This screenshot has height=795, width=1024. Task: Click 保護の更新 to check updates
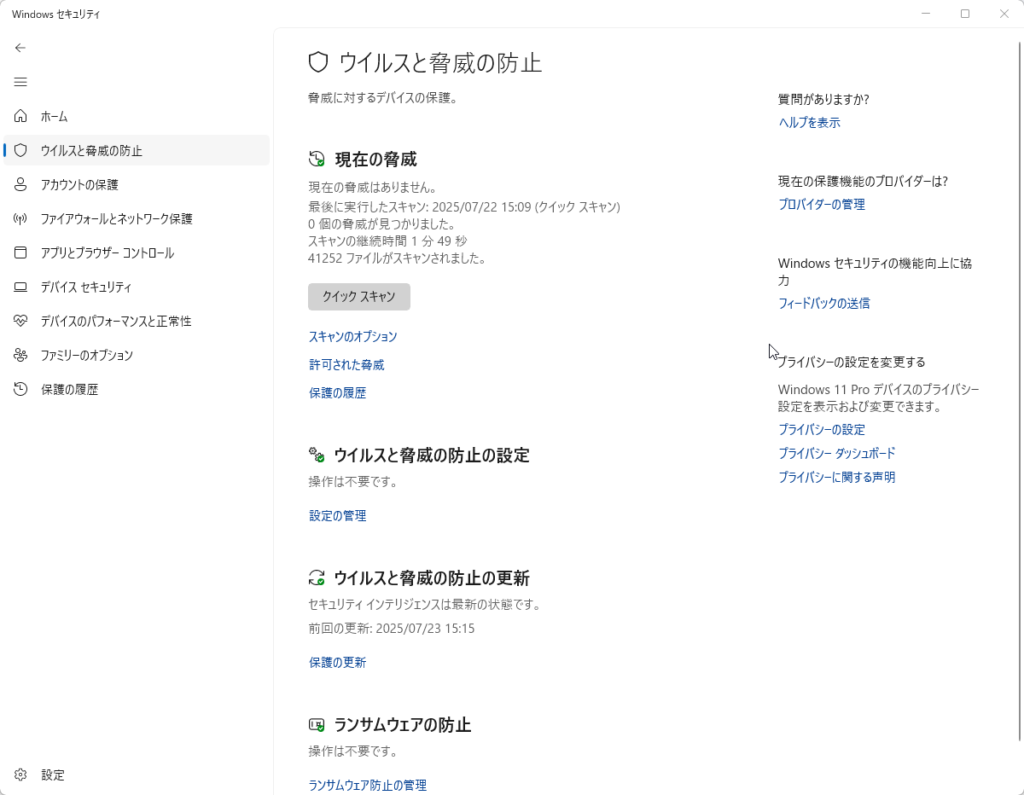337,662
